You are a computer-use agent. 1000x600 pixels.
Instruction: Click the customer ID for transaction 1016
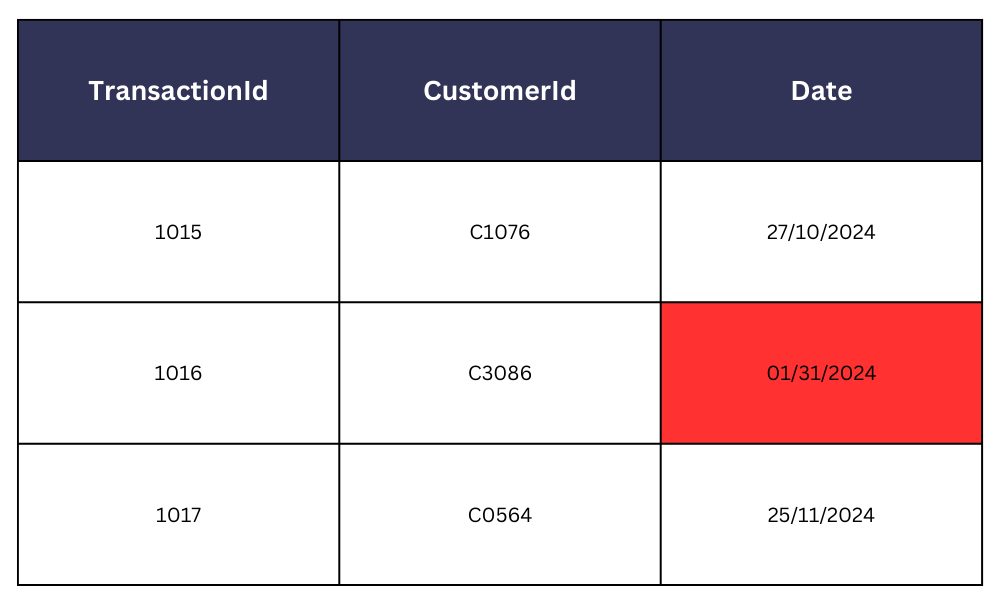click(500, 373)
